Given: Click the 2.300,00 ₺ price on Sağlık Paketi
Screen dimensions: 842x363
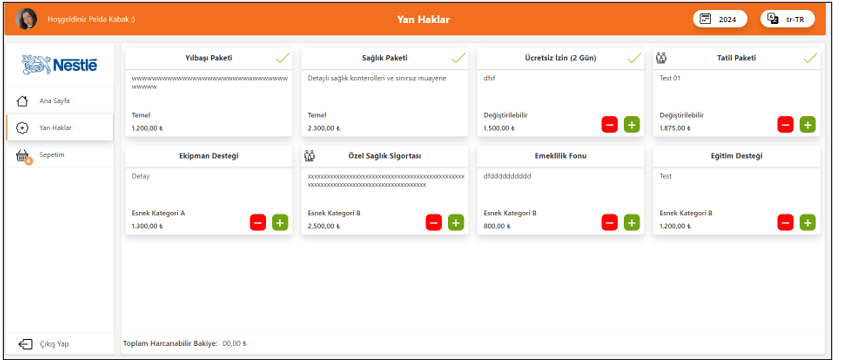Looking at the screenshot, I should pyautogui.click(x=324, y=128).
